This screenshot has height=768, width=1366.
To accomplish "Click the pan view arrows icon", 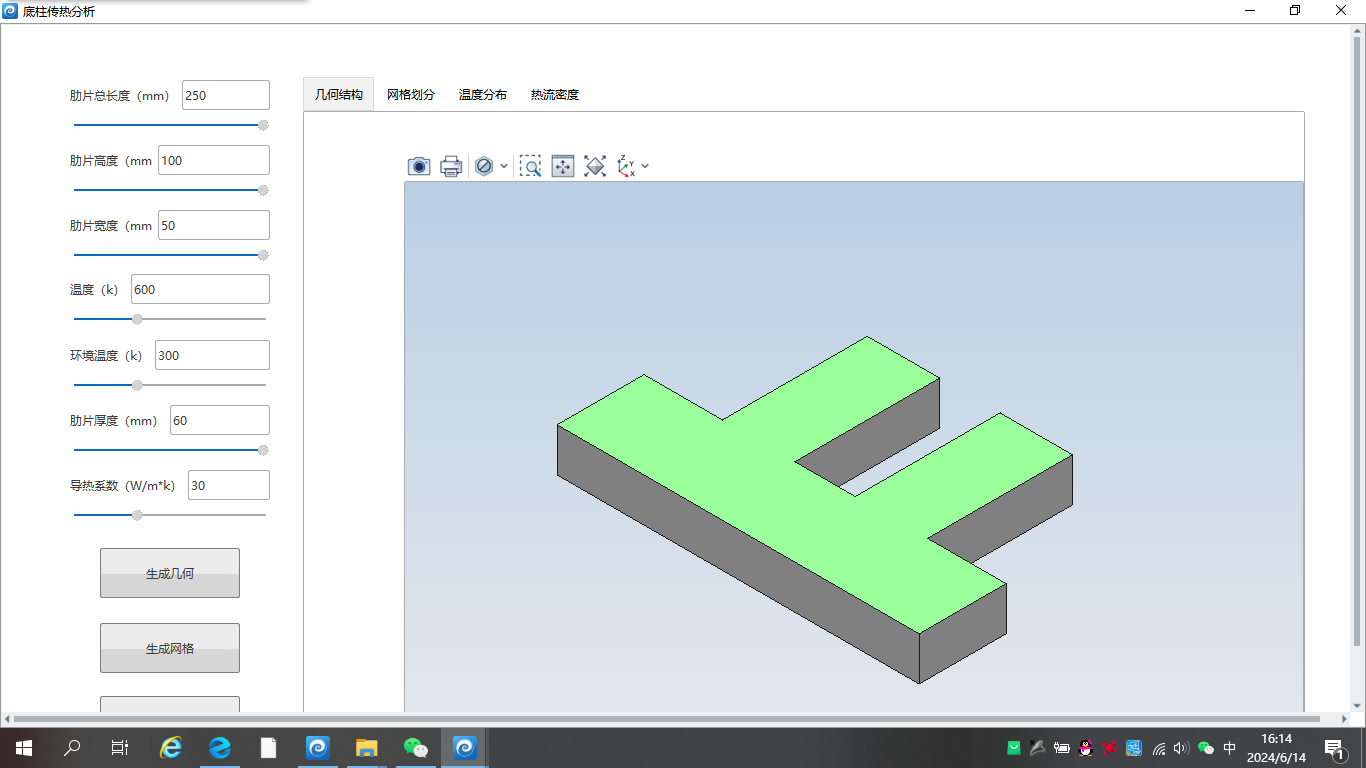I will point(563,166).
